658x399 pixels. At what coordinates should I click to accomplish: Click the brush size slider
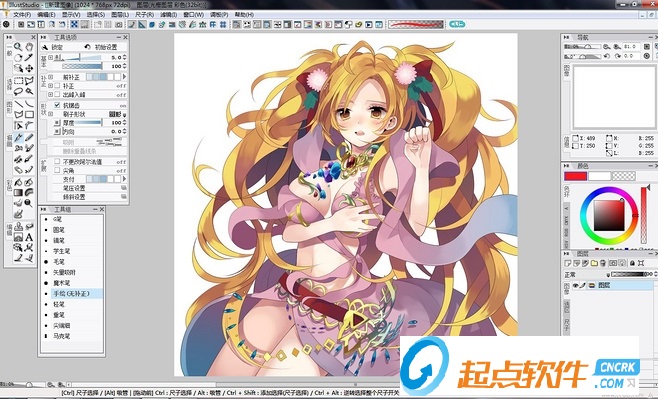coord(82,57)
